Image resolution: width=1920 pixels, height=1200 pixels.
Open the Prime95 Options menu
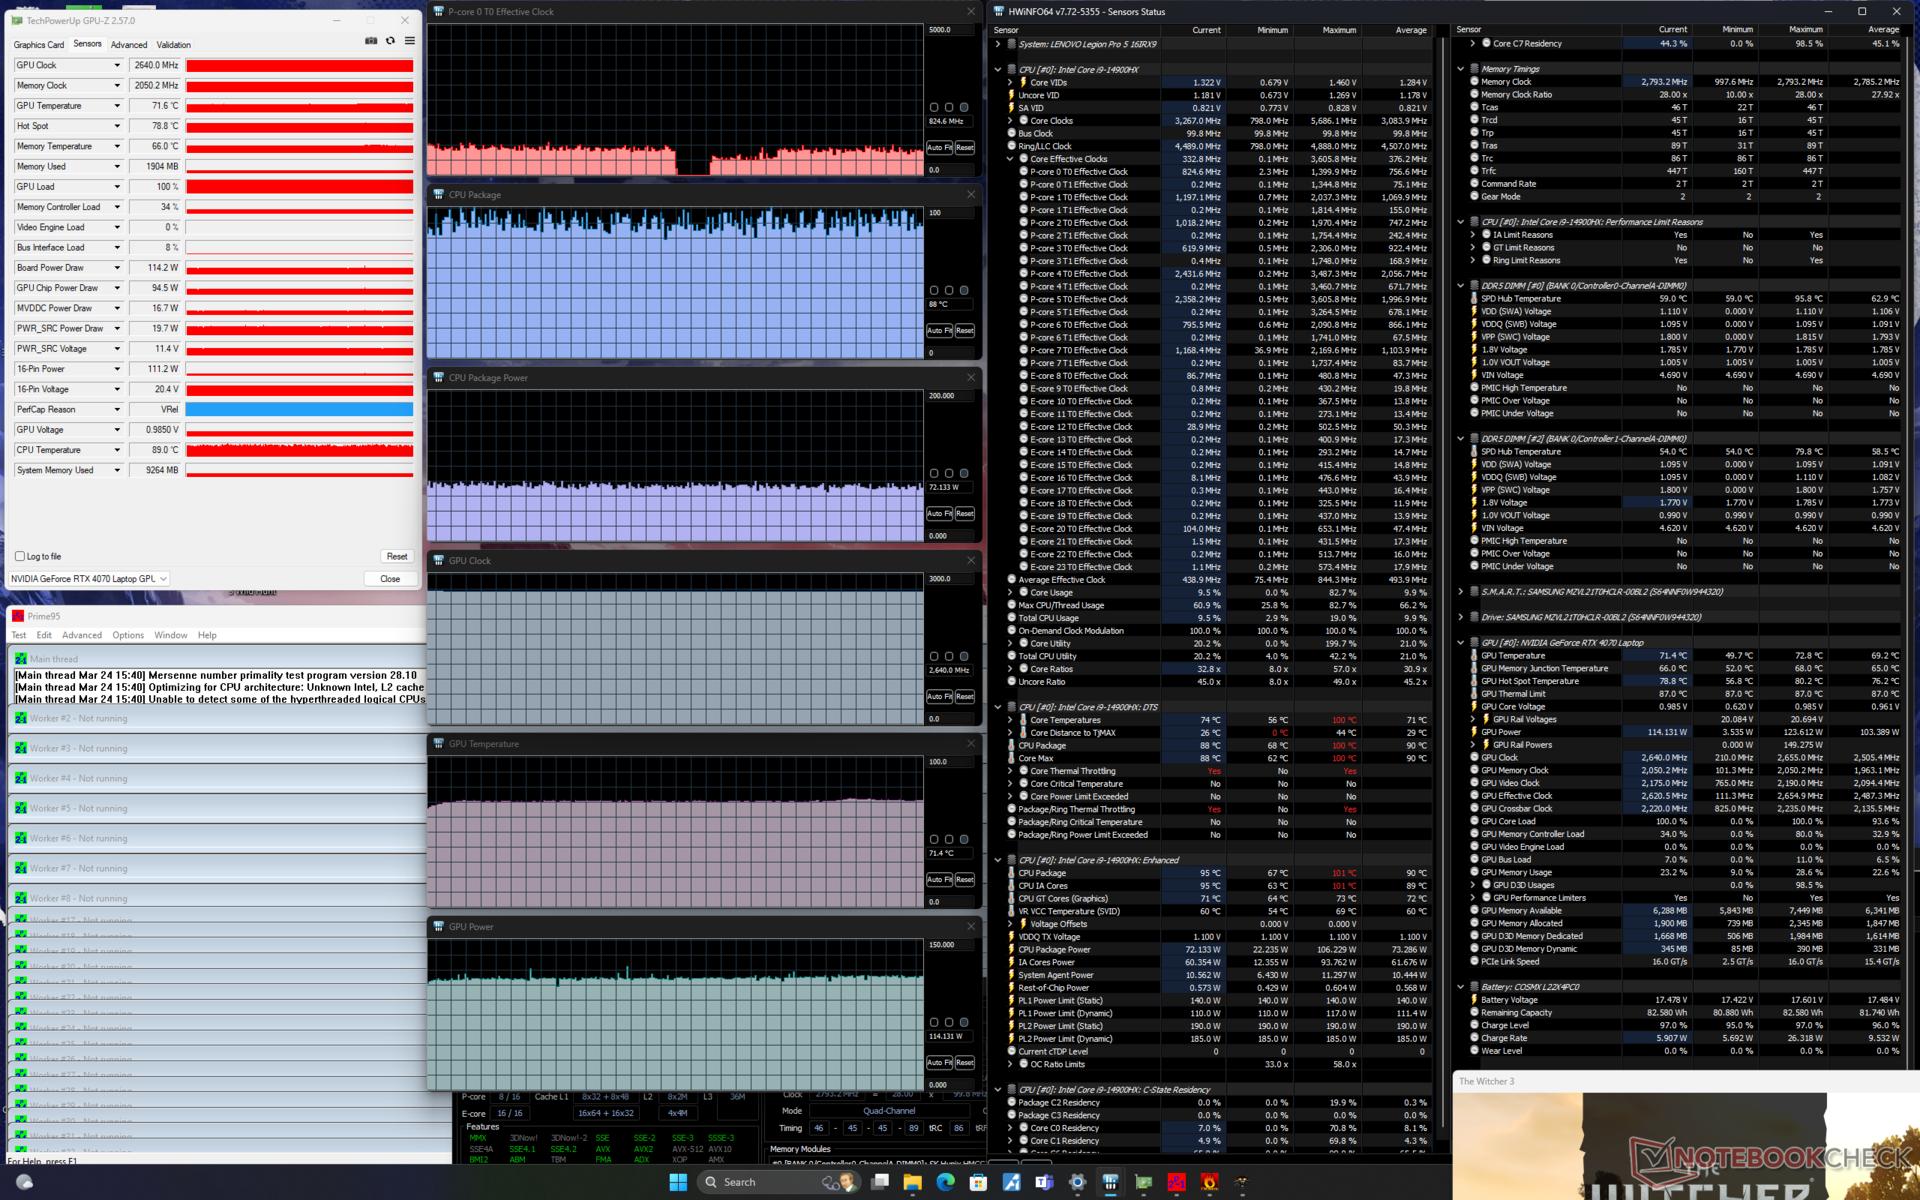[127, 635]
